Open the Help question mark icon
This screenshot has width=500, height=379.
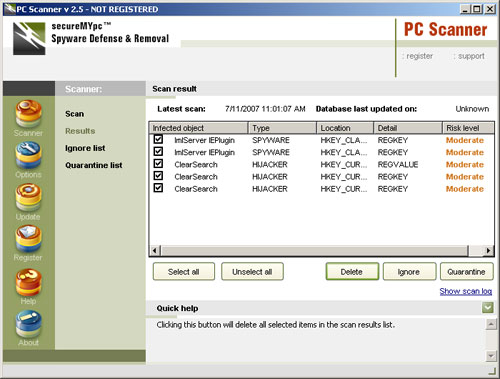pyautogui.click(x=28, y=283)
